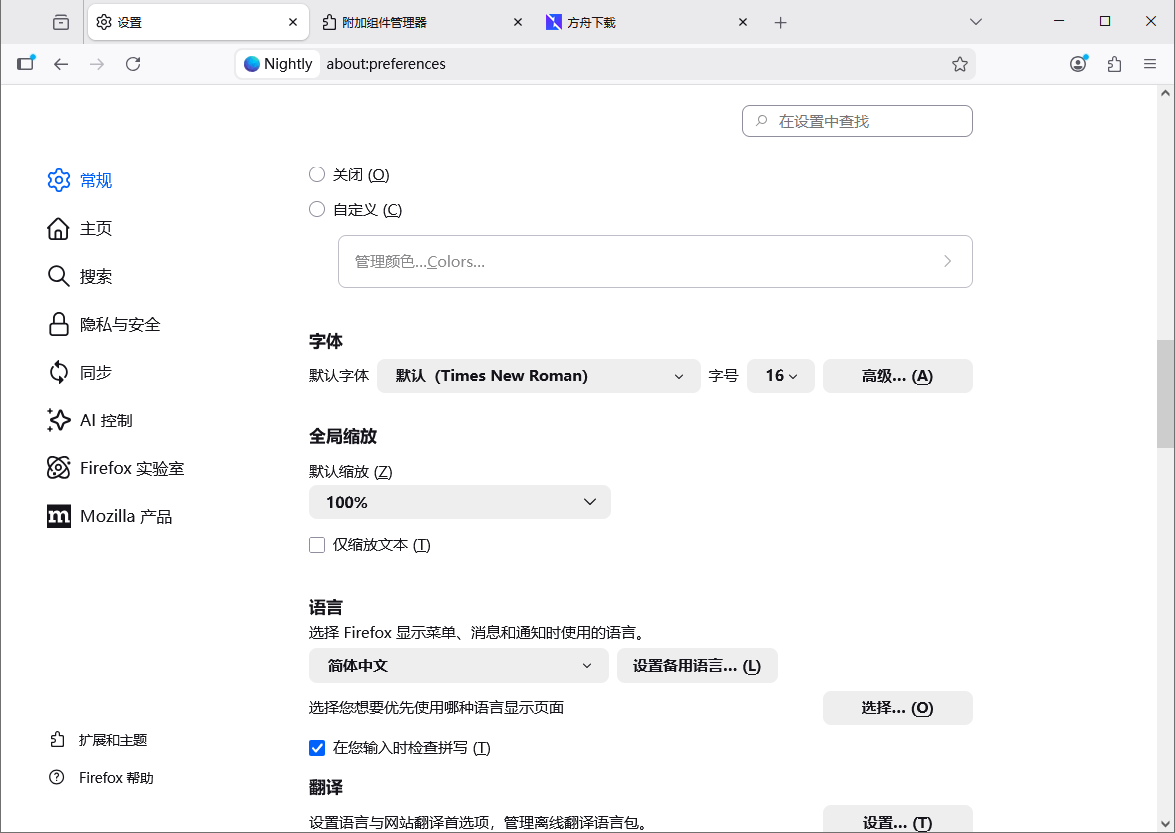Select the AI 控制 settings section
The height and width of the screenshot is (833, 1175).
pyautogui.click(x=103, y=420)
